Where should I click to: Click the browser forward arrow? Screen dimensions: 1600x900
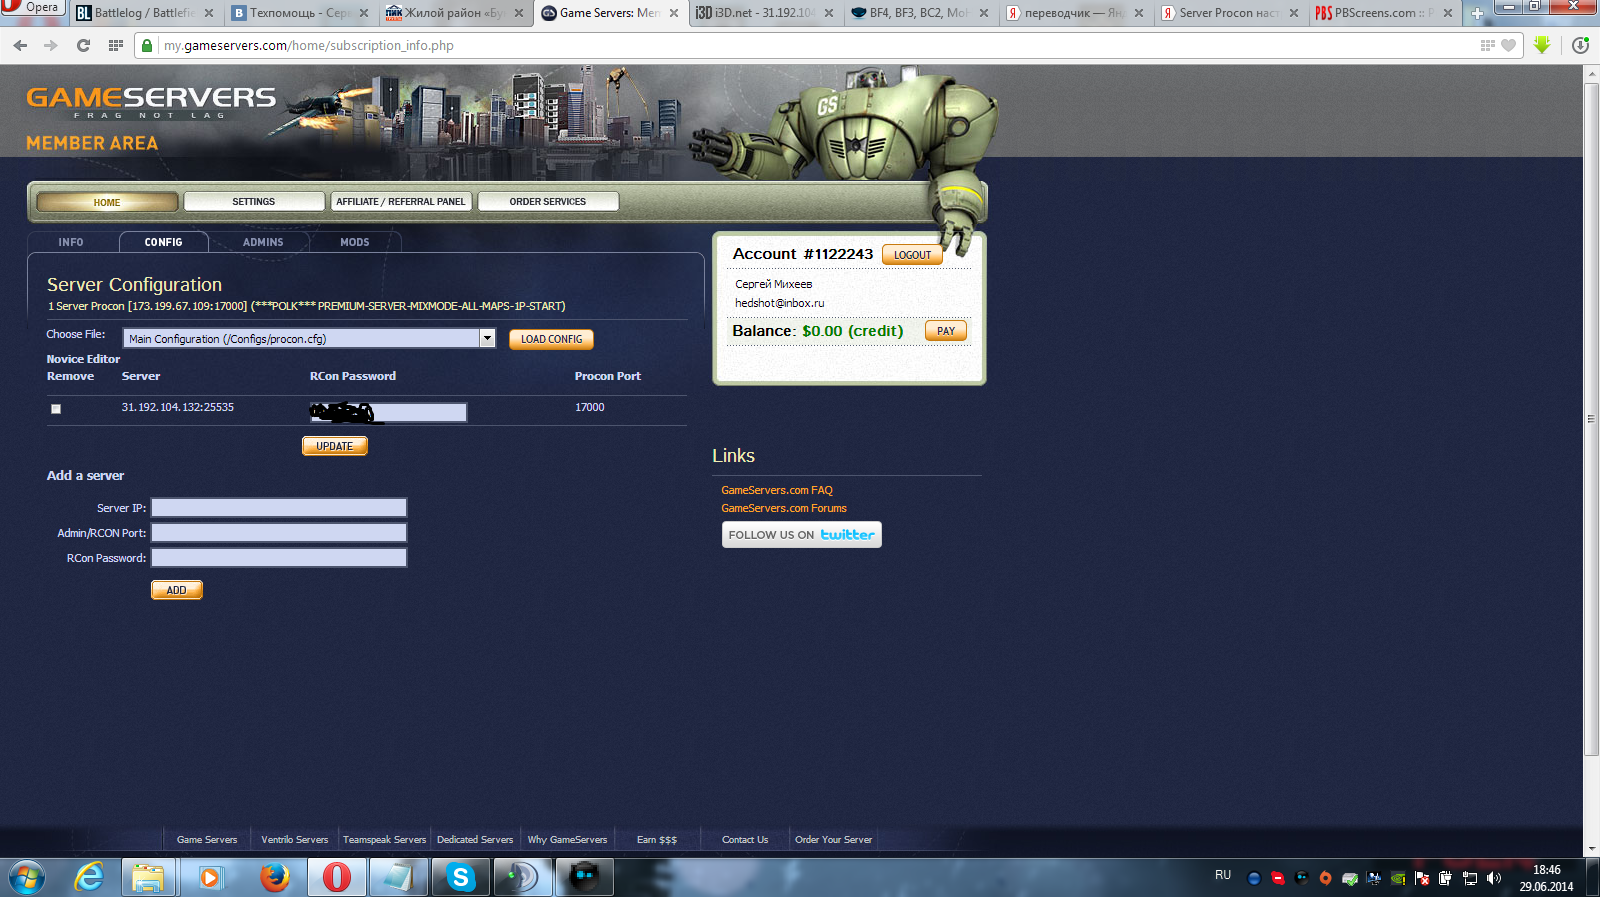[51, 45]
